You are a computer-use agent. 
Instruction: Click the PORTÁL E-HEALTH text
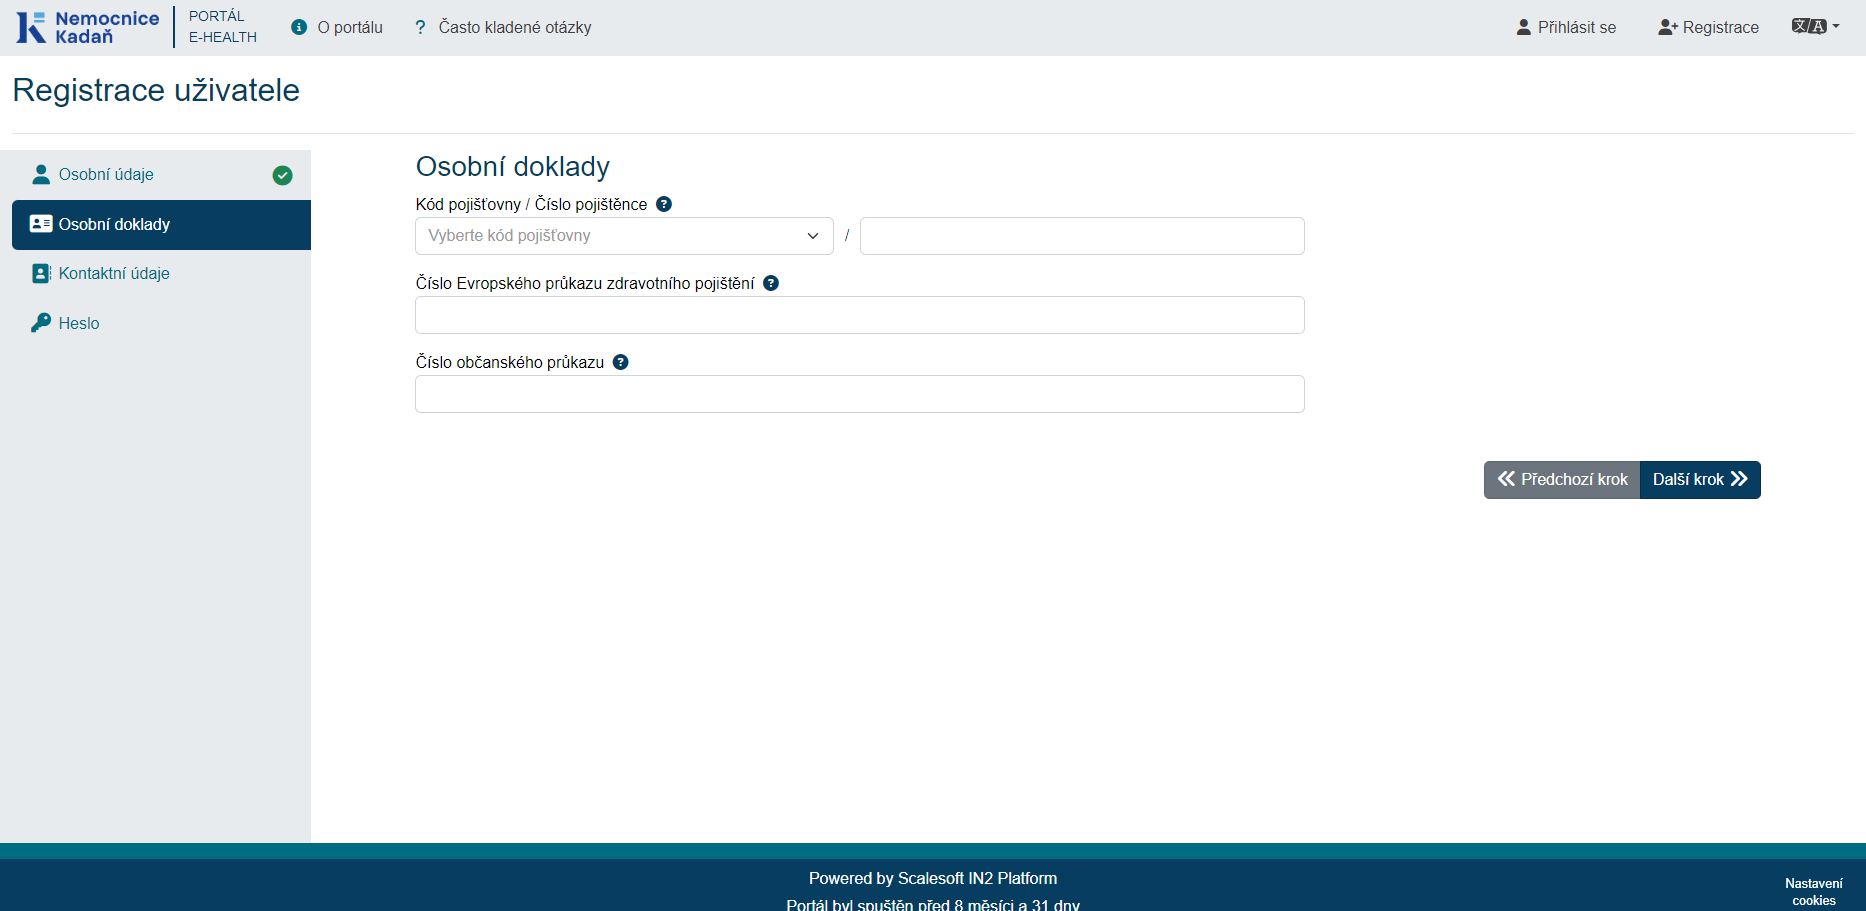[x=223, y=27]
